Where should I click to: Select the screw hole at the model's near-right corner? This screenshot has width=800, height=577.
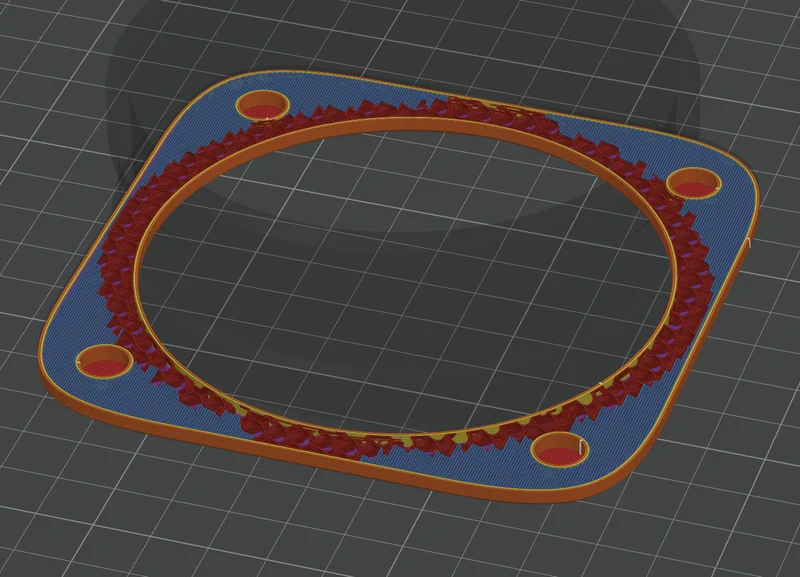(560, 449)
